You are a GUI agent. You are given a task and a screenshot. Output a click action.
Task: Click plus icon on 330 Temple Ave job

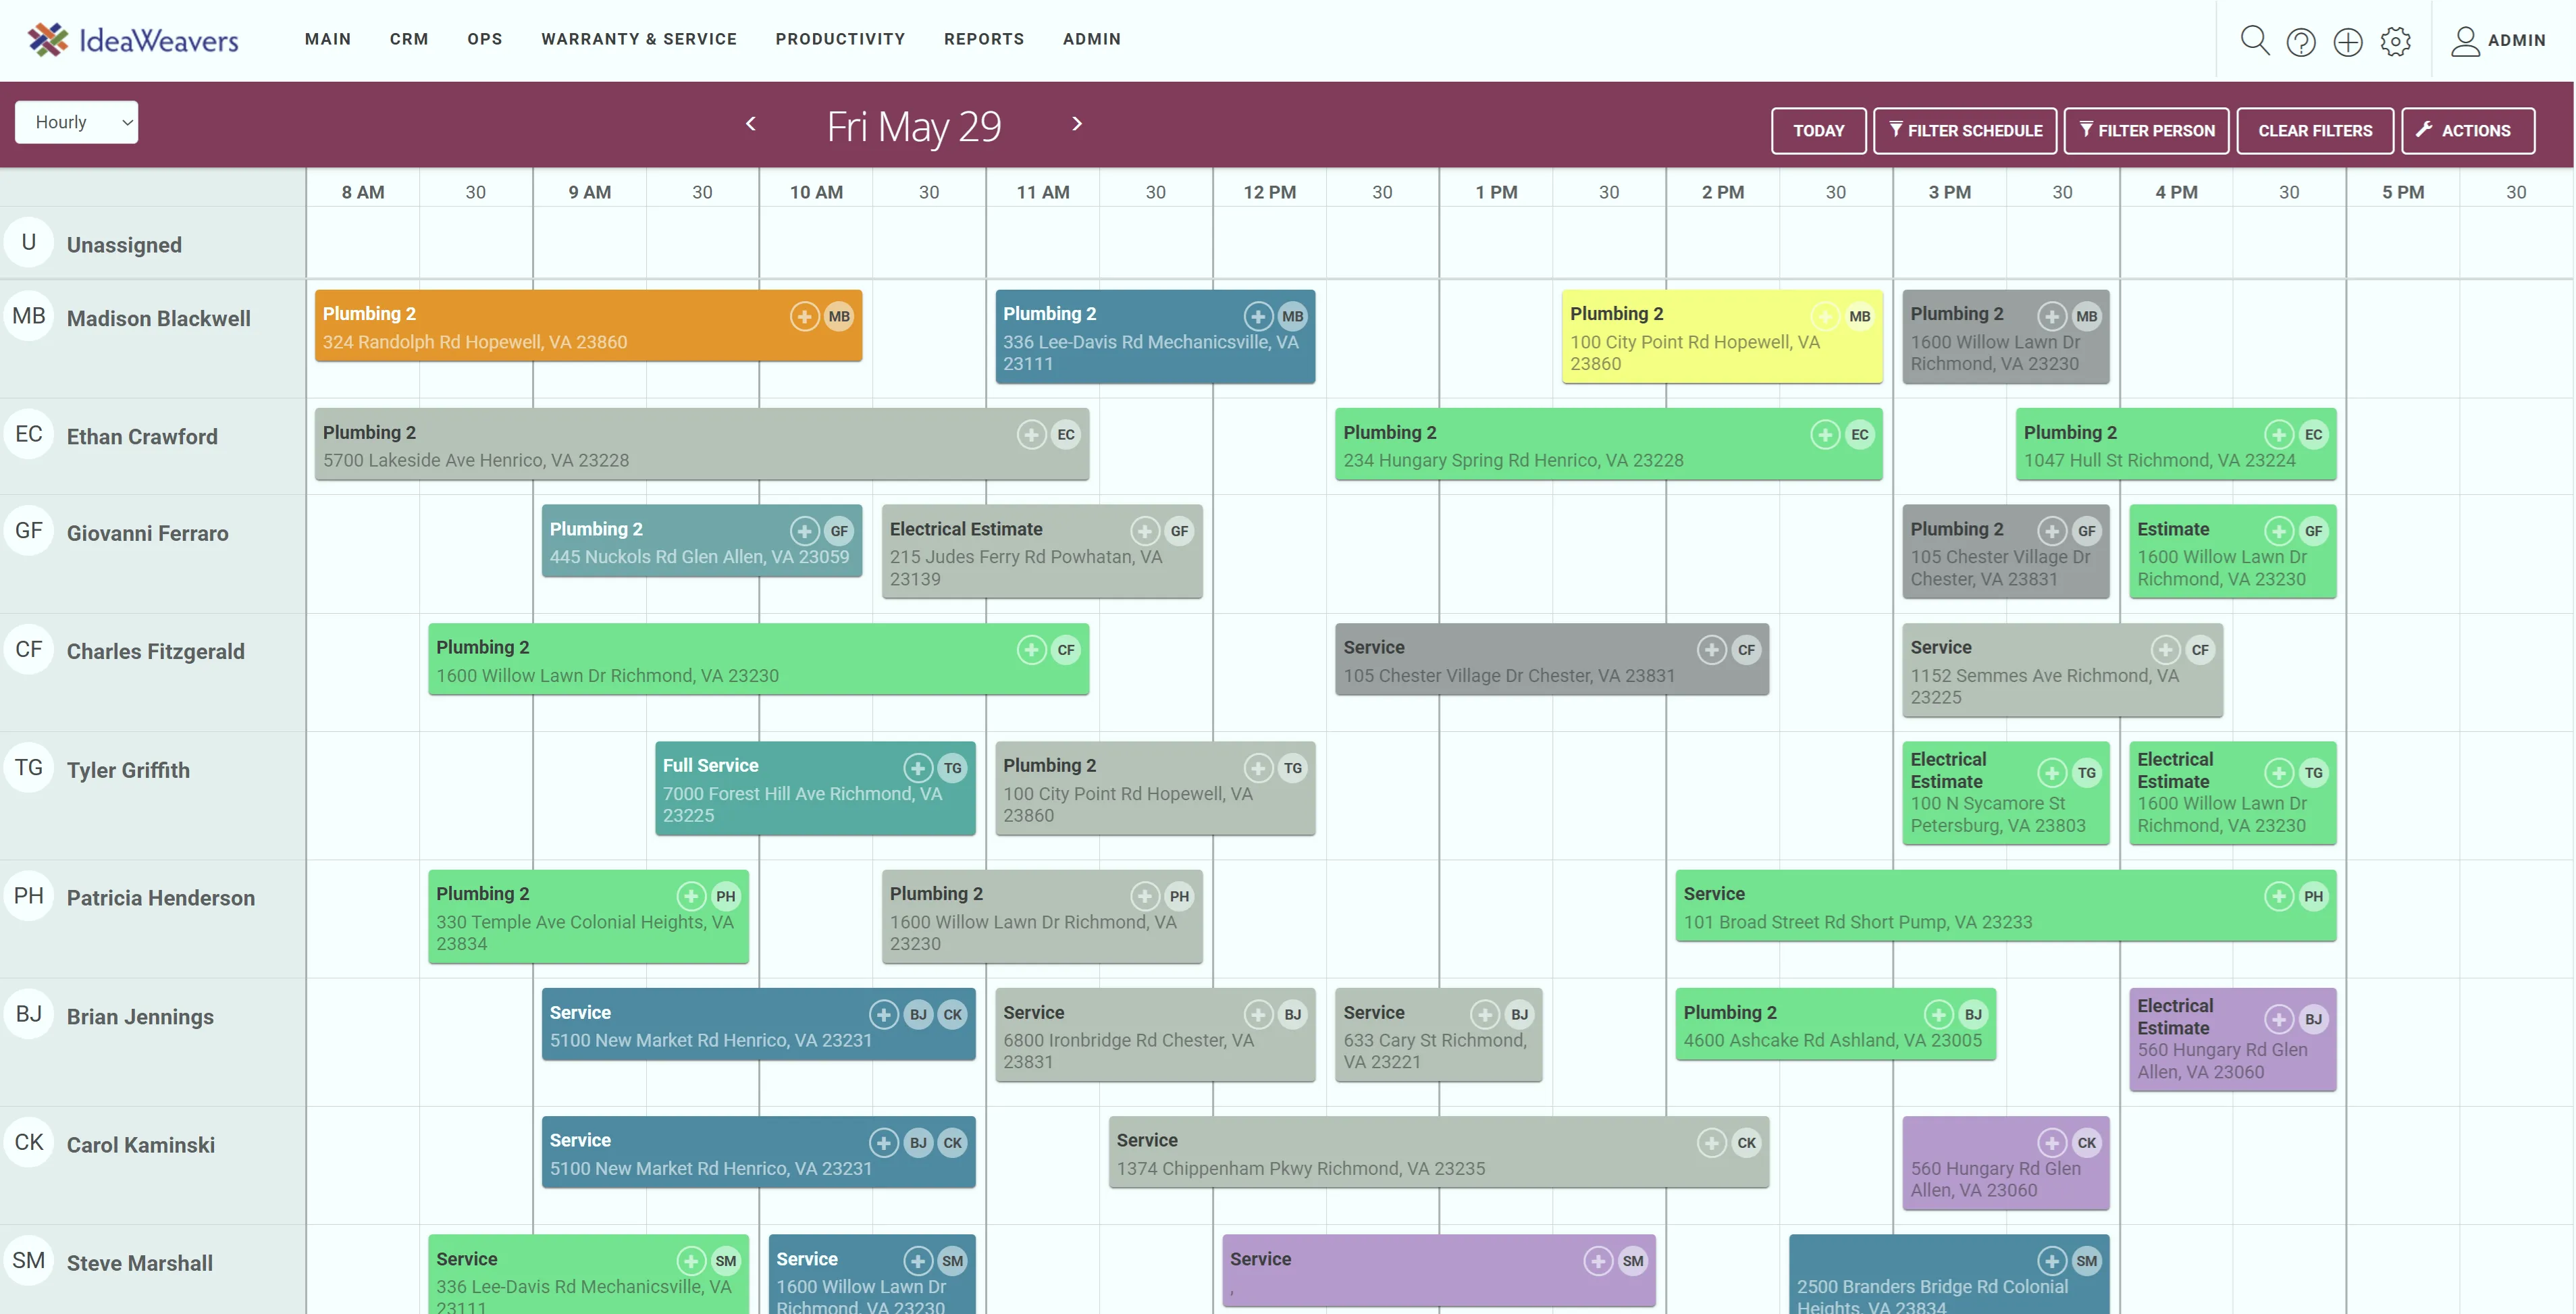[x=691, y=896]
